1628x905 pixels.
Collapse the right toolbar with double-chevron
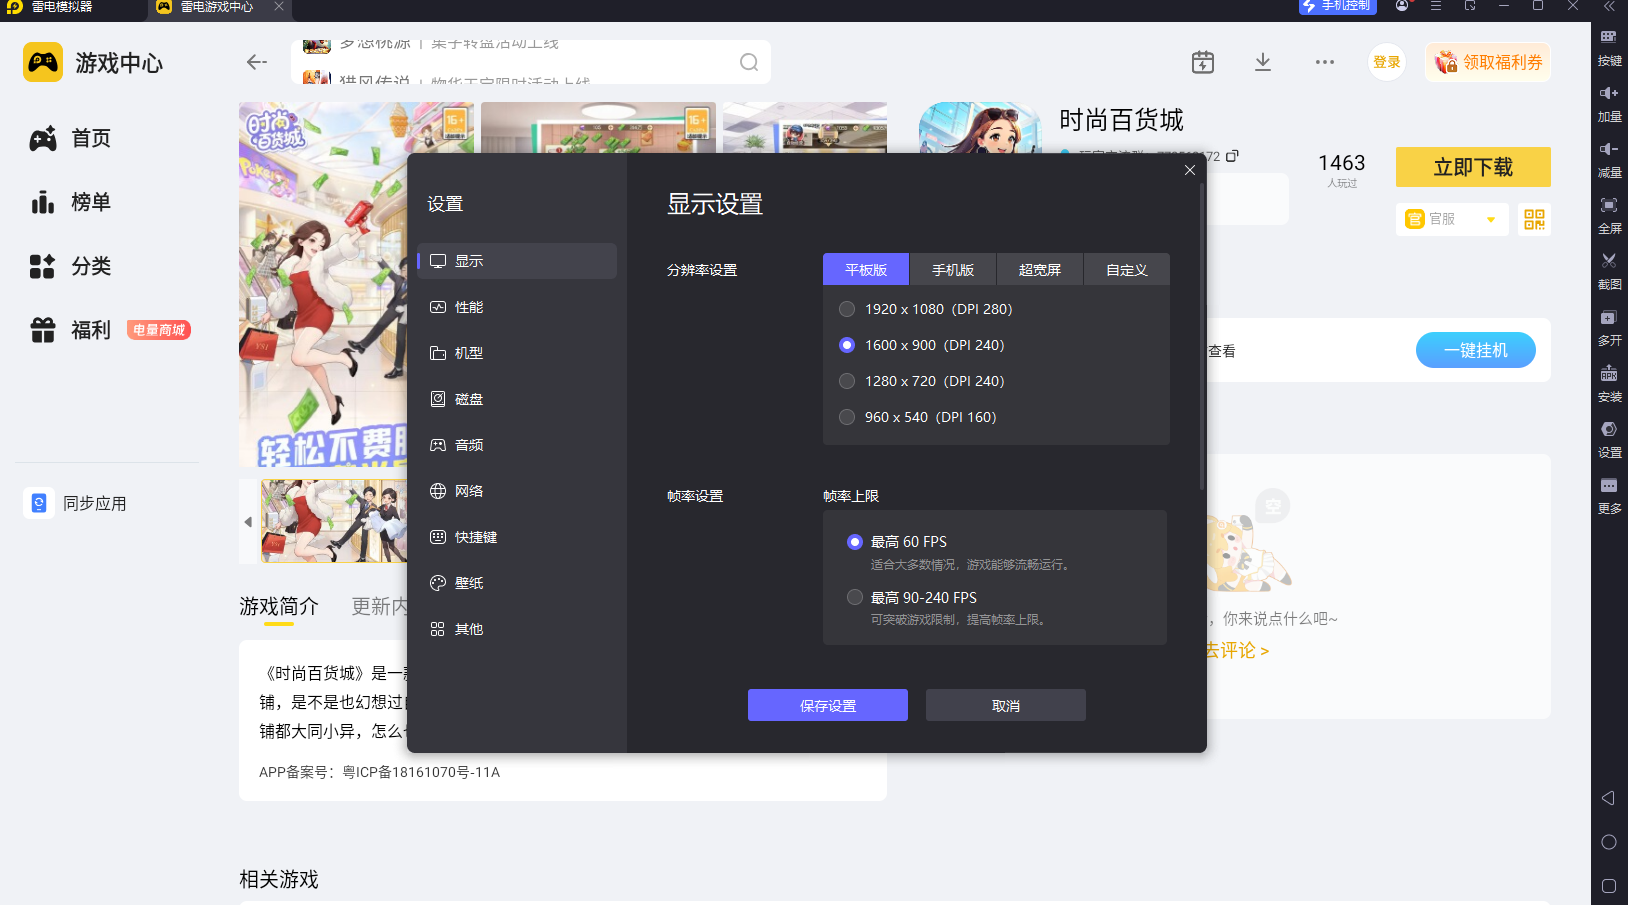[1609, 6]
